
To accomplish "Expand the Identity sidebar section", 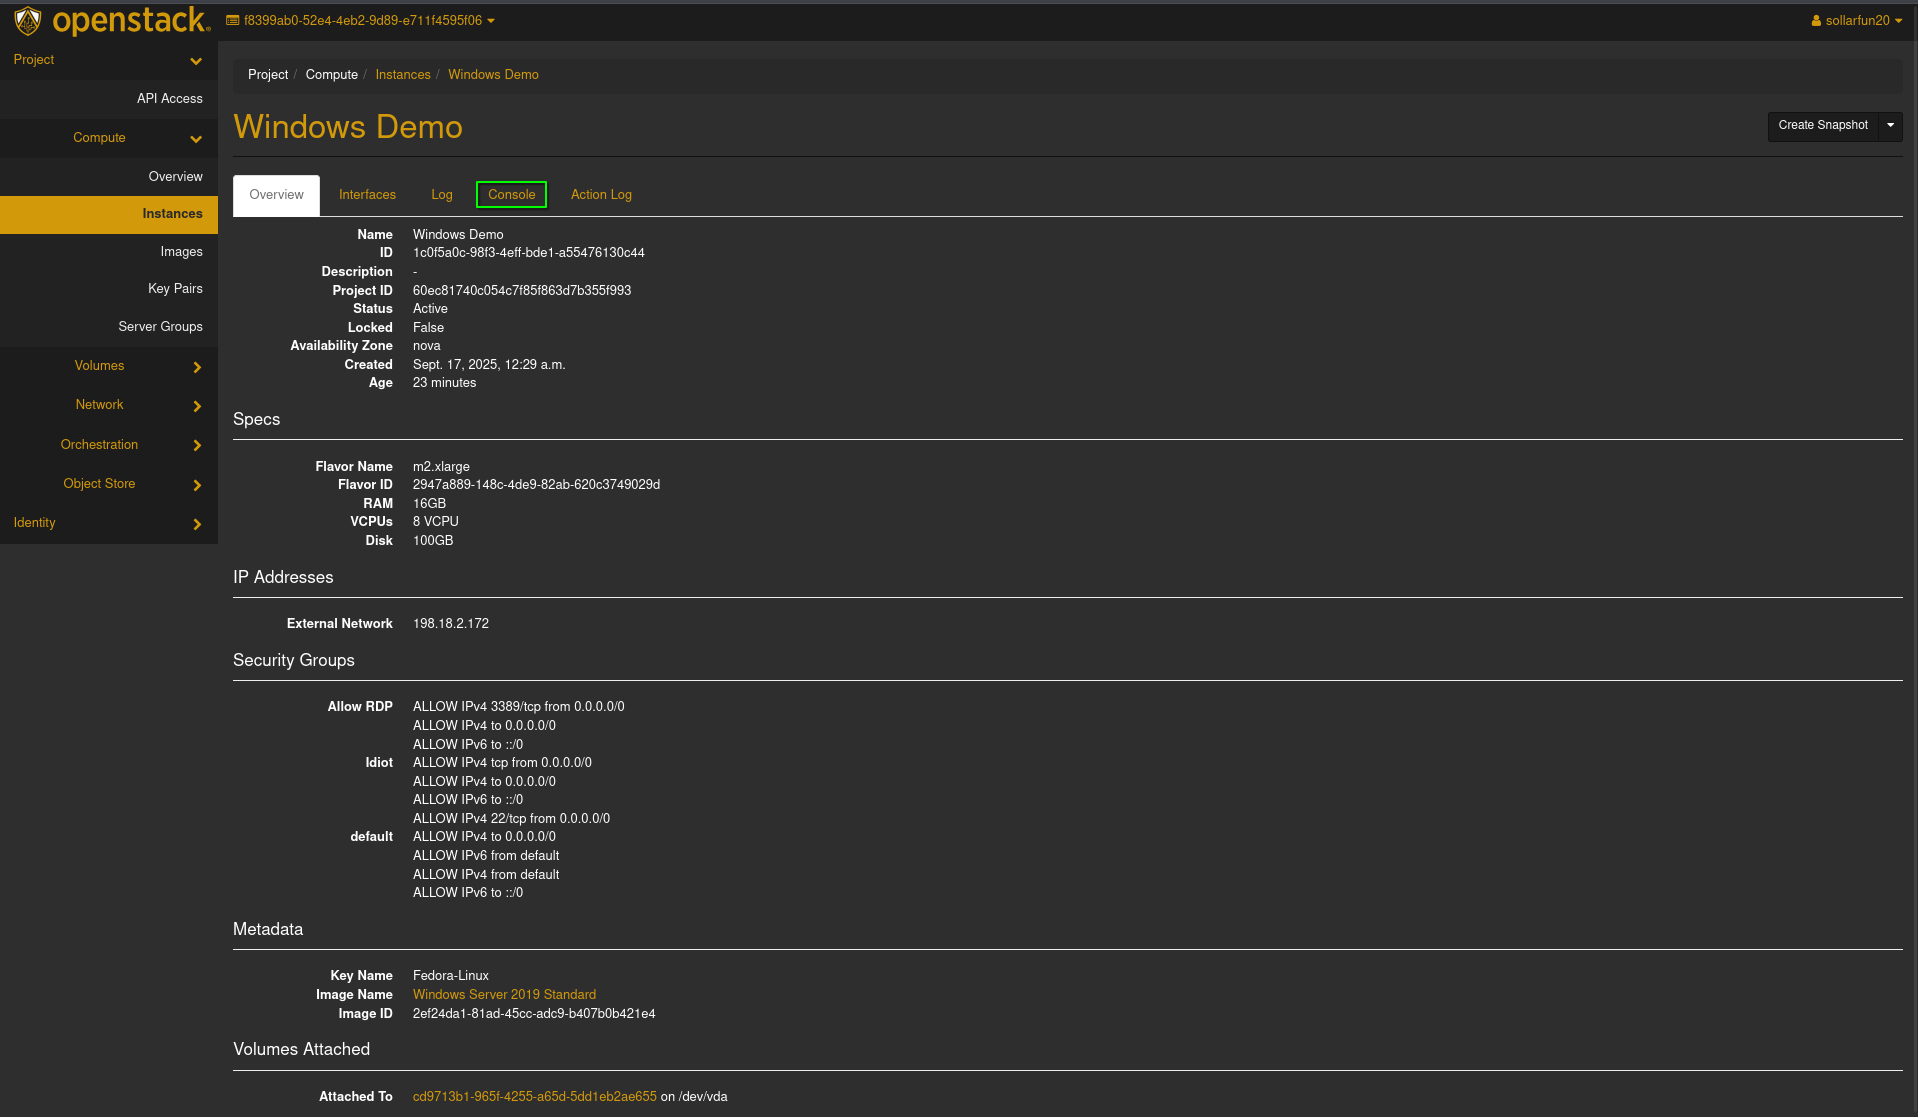I will pos(197,524).
